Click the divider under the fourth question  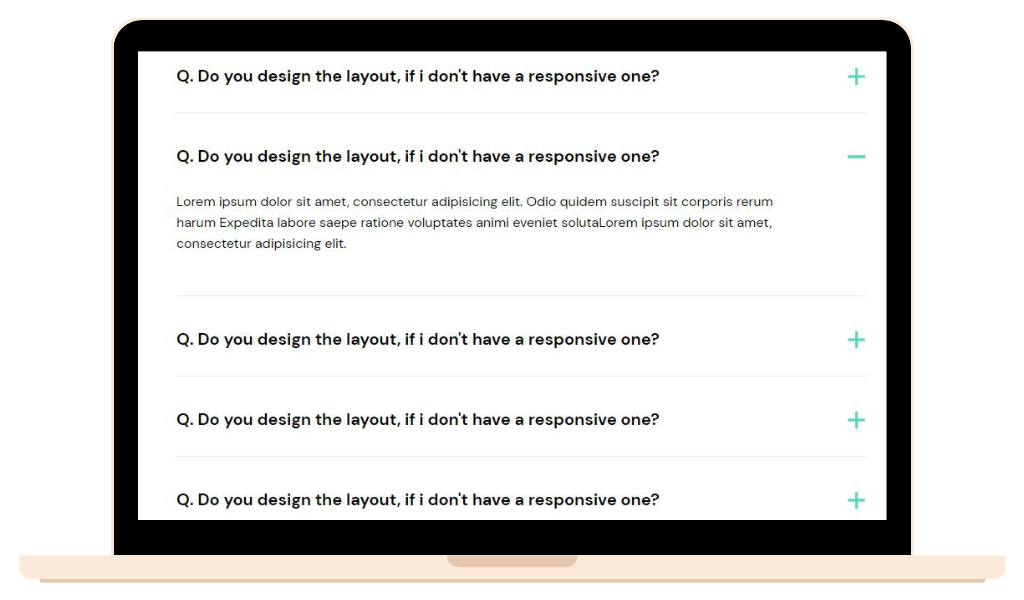click(520, 457)
